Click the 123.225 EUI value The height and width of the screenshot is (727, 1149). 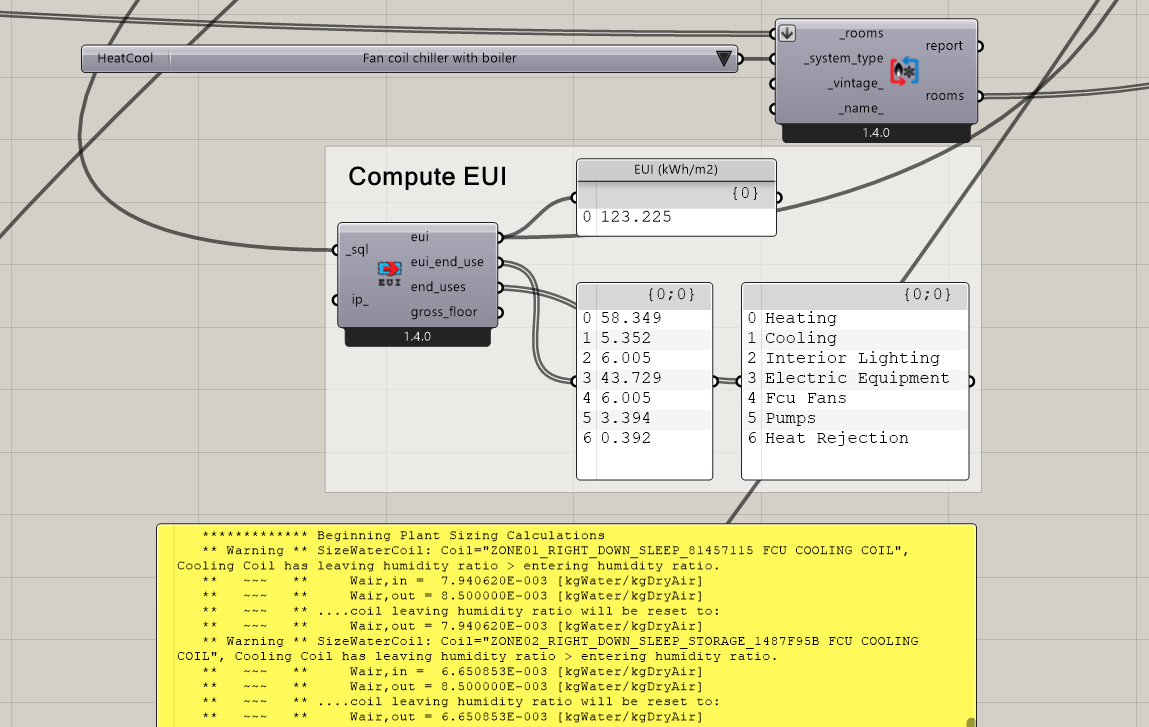[x=636, y=217]
